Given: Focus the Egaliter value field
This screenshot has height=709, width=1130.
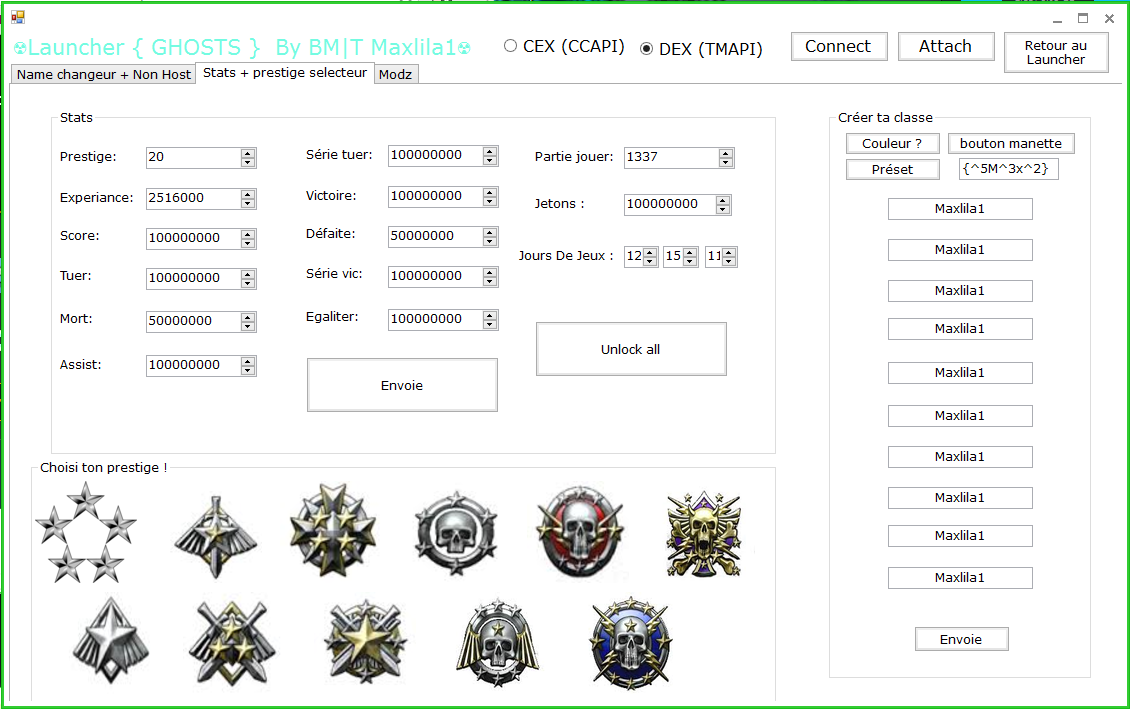Looking at the screenshot, I should click(x=436, y=319).
